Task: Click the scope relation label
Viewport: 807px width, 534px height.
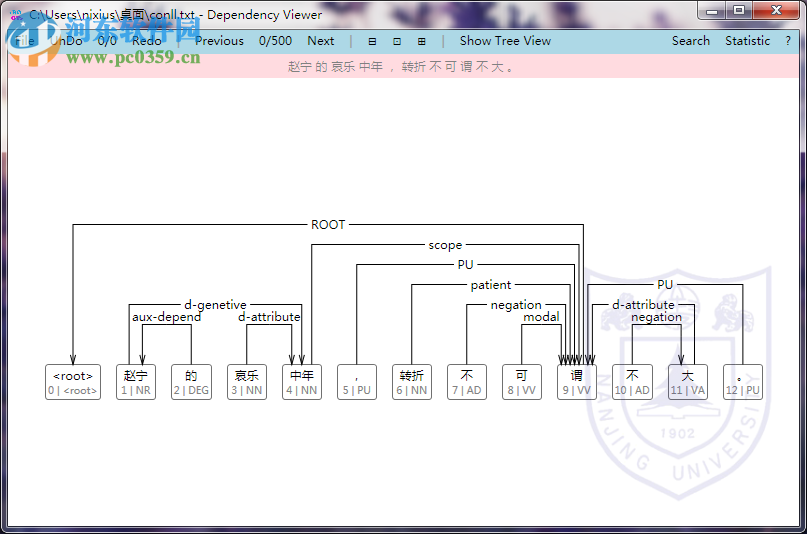Action: (445, 245)
